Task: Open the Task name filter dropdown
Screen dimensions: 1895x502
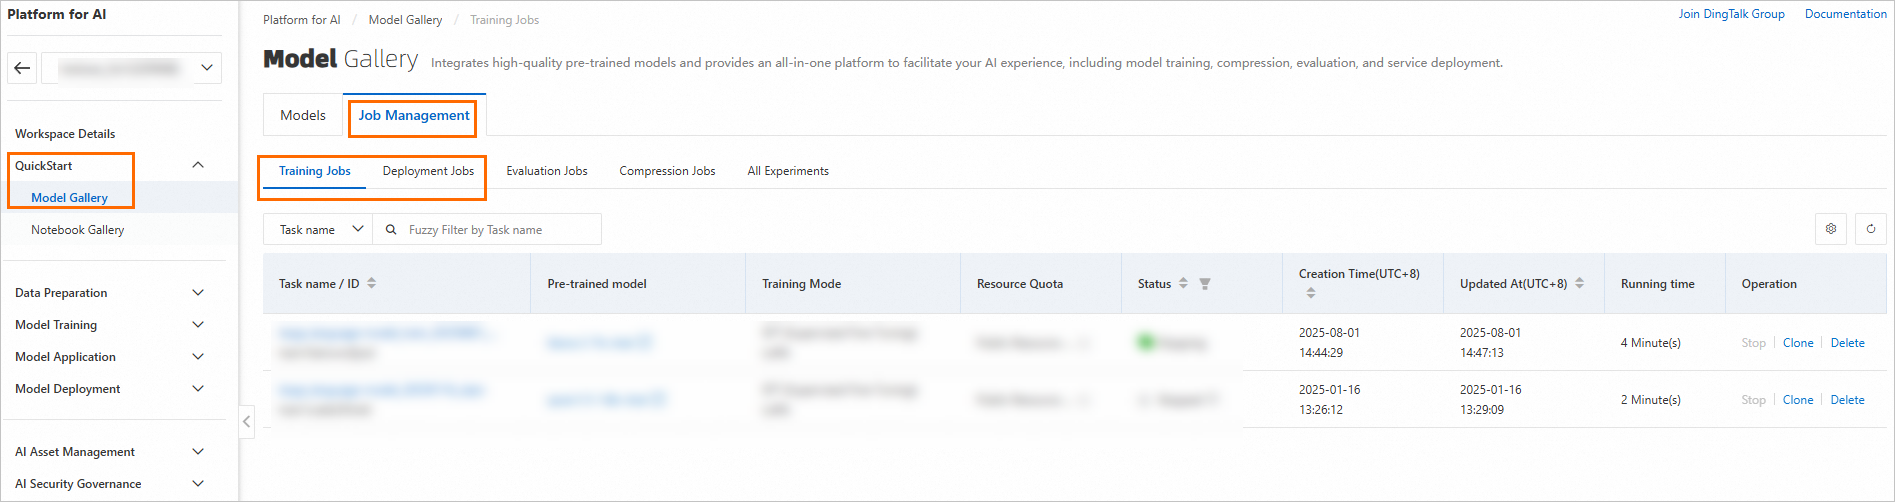Action: click(x=318, y=230)
